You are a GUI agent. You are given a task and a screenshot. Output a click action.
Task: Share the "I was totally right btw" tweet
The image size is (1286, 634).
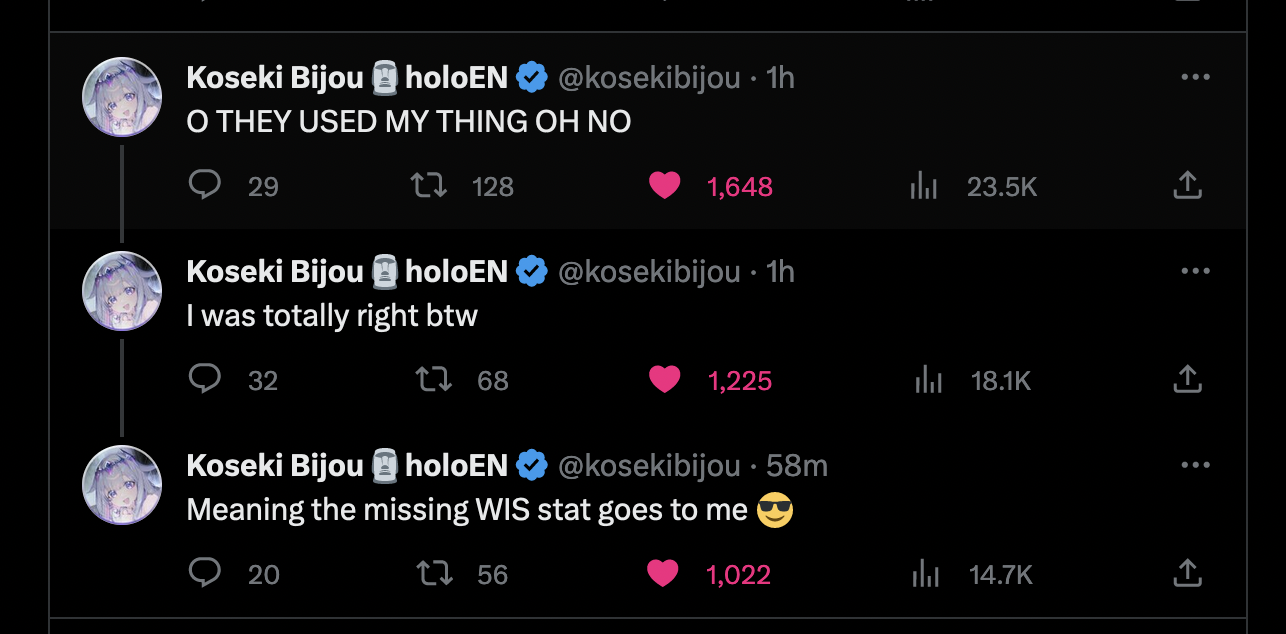[x=1186, y=379]
